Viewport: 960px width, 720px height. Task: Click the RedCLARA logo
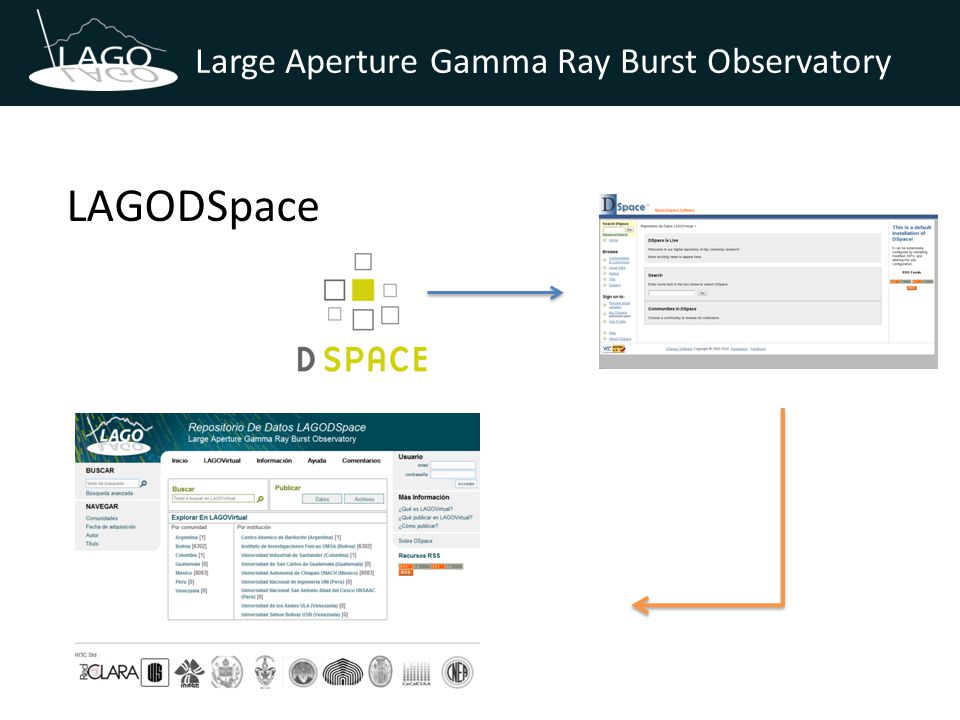click(x=107, y=672)
